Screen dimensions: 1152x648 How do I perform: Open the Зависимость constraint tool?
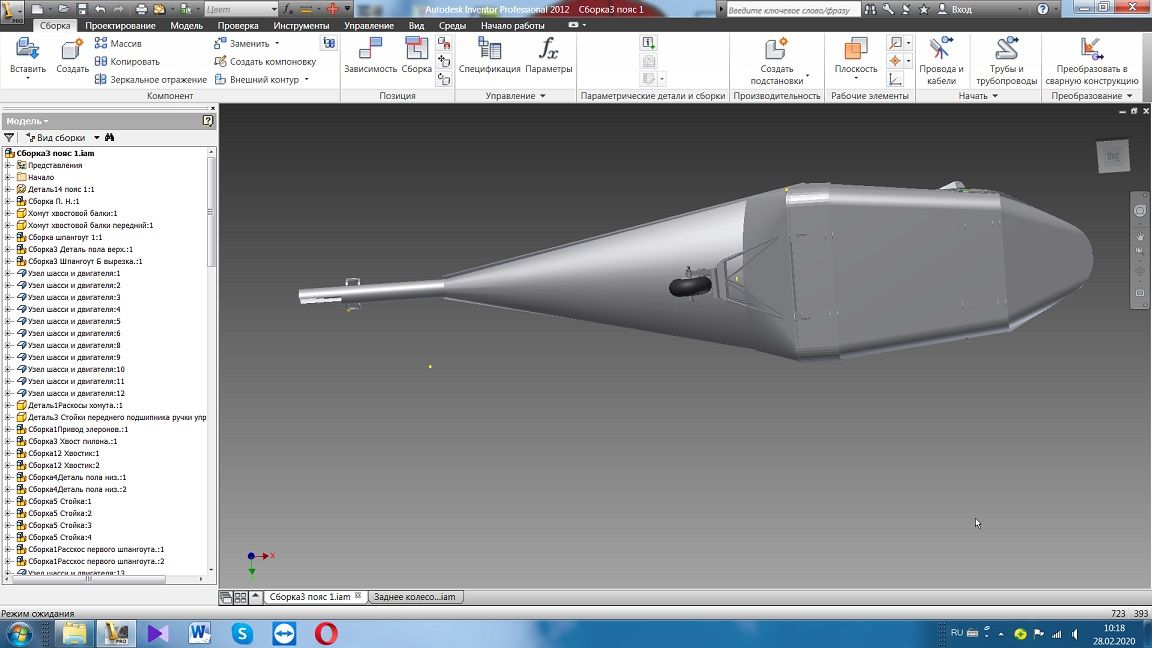tap(370, 50)
